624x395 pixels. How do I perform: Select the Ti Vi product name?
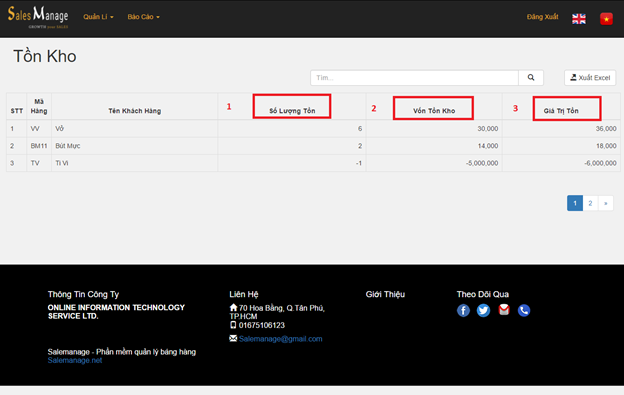pos(62,163)
